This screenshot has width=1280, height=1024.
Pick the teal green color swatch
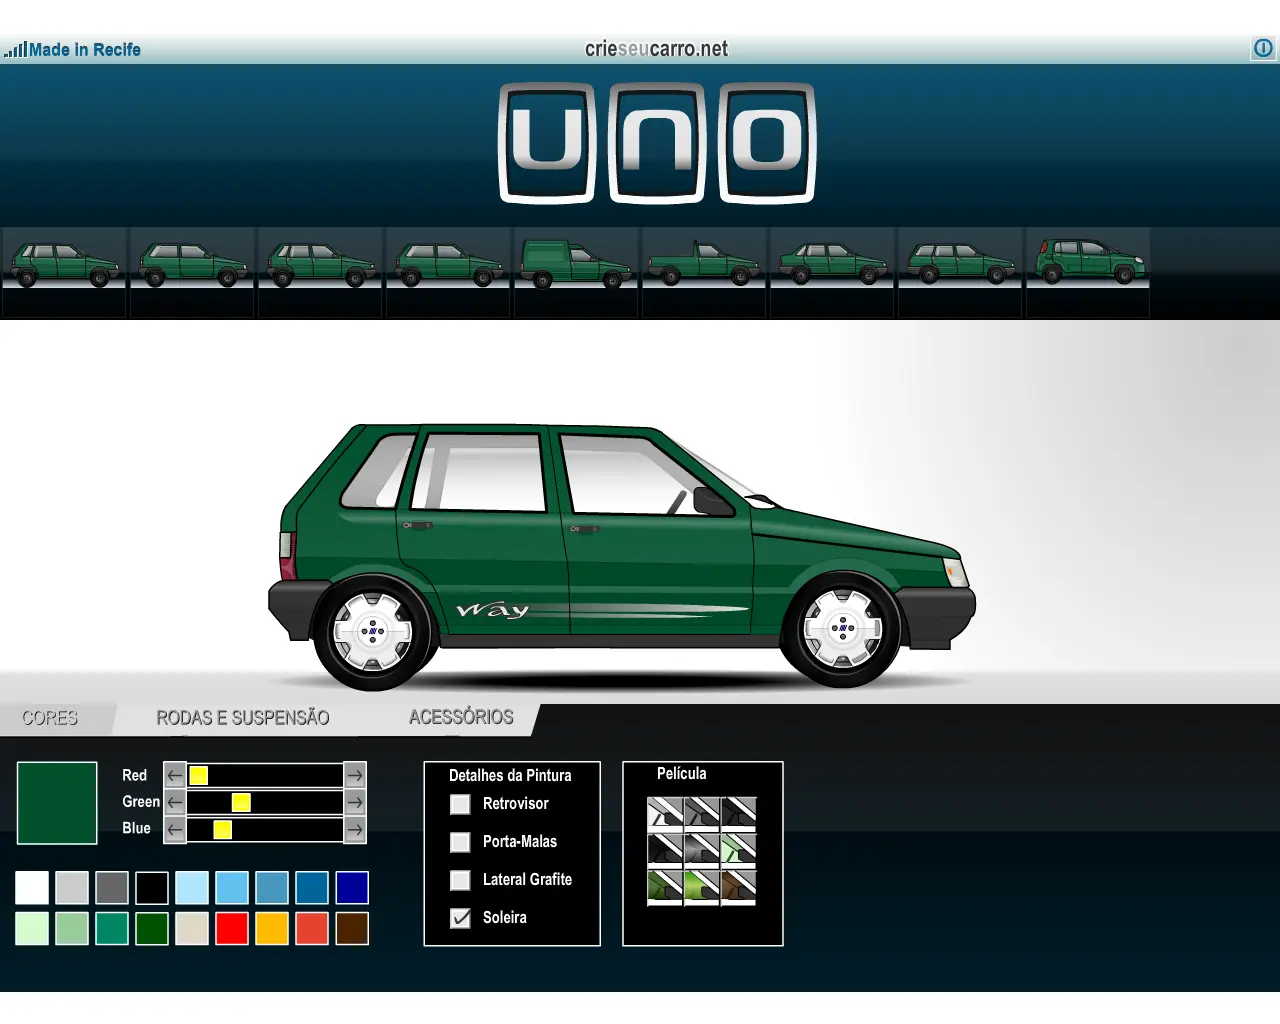(x=112, y=928)
